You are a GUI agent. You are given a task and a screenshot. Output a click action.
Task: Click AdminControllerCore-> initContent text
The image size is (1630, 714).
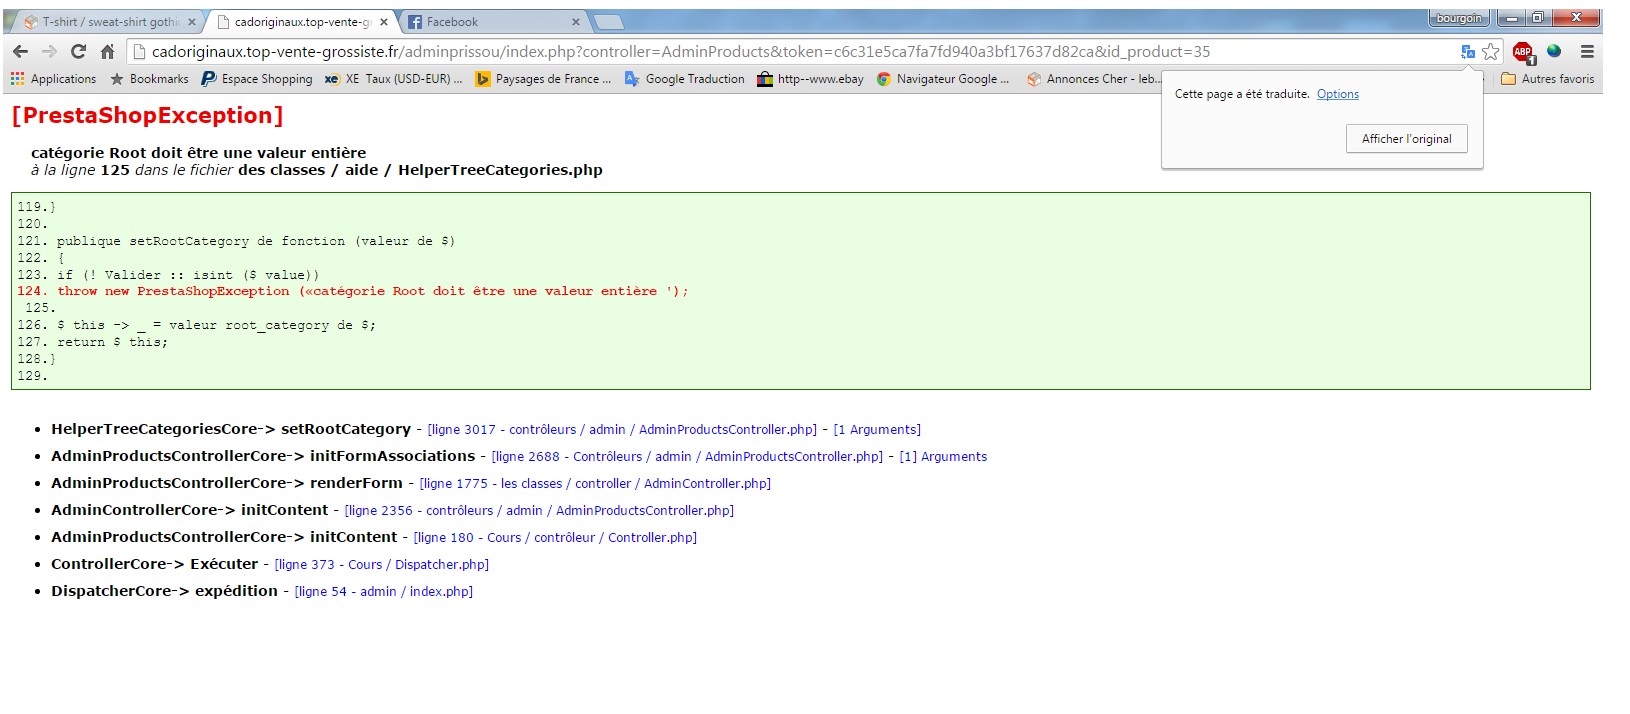pos(190,510)
